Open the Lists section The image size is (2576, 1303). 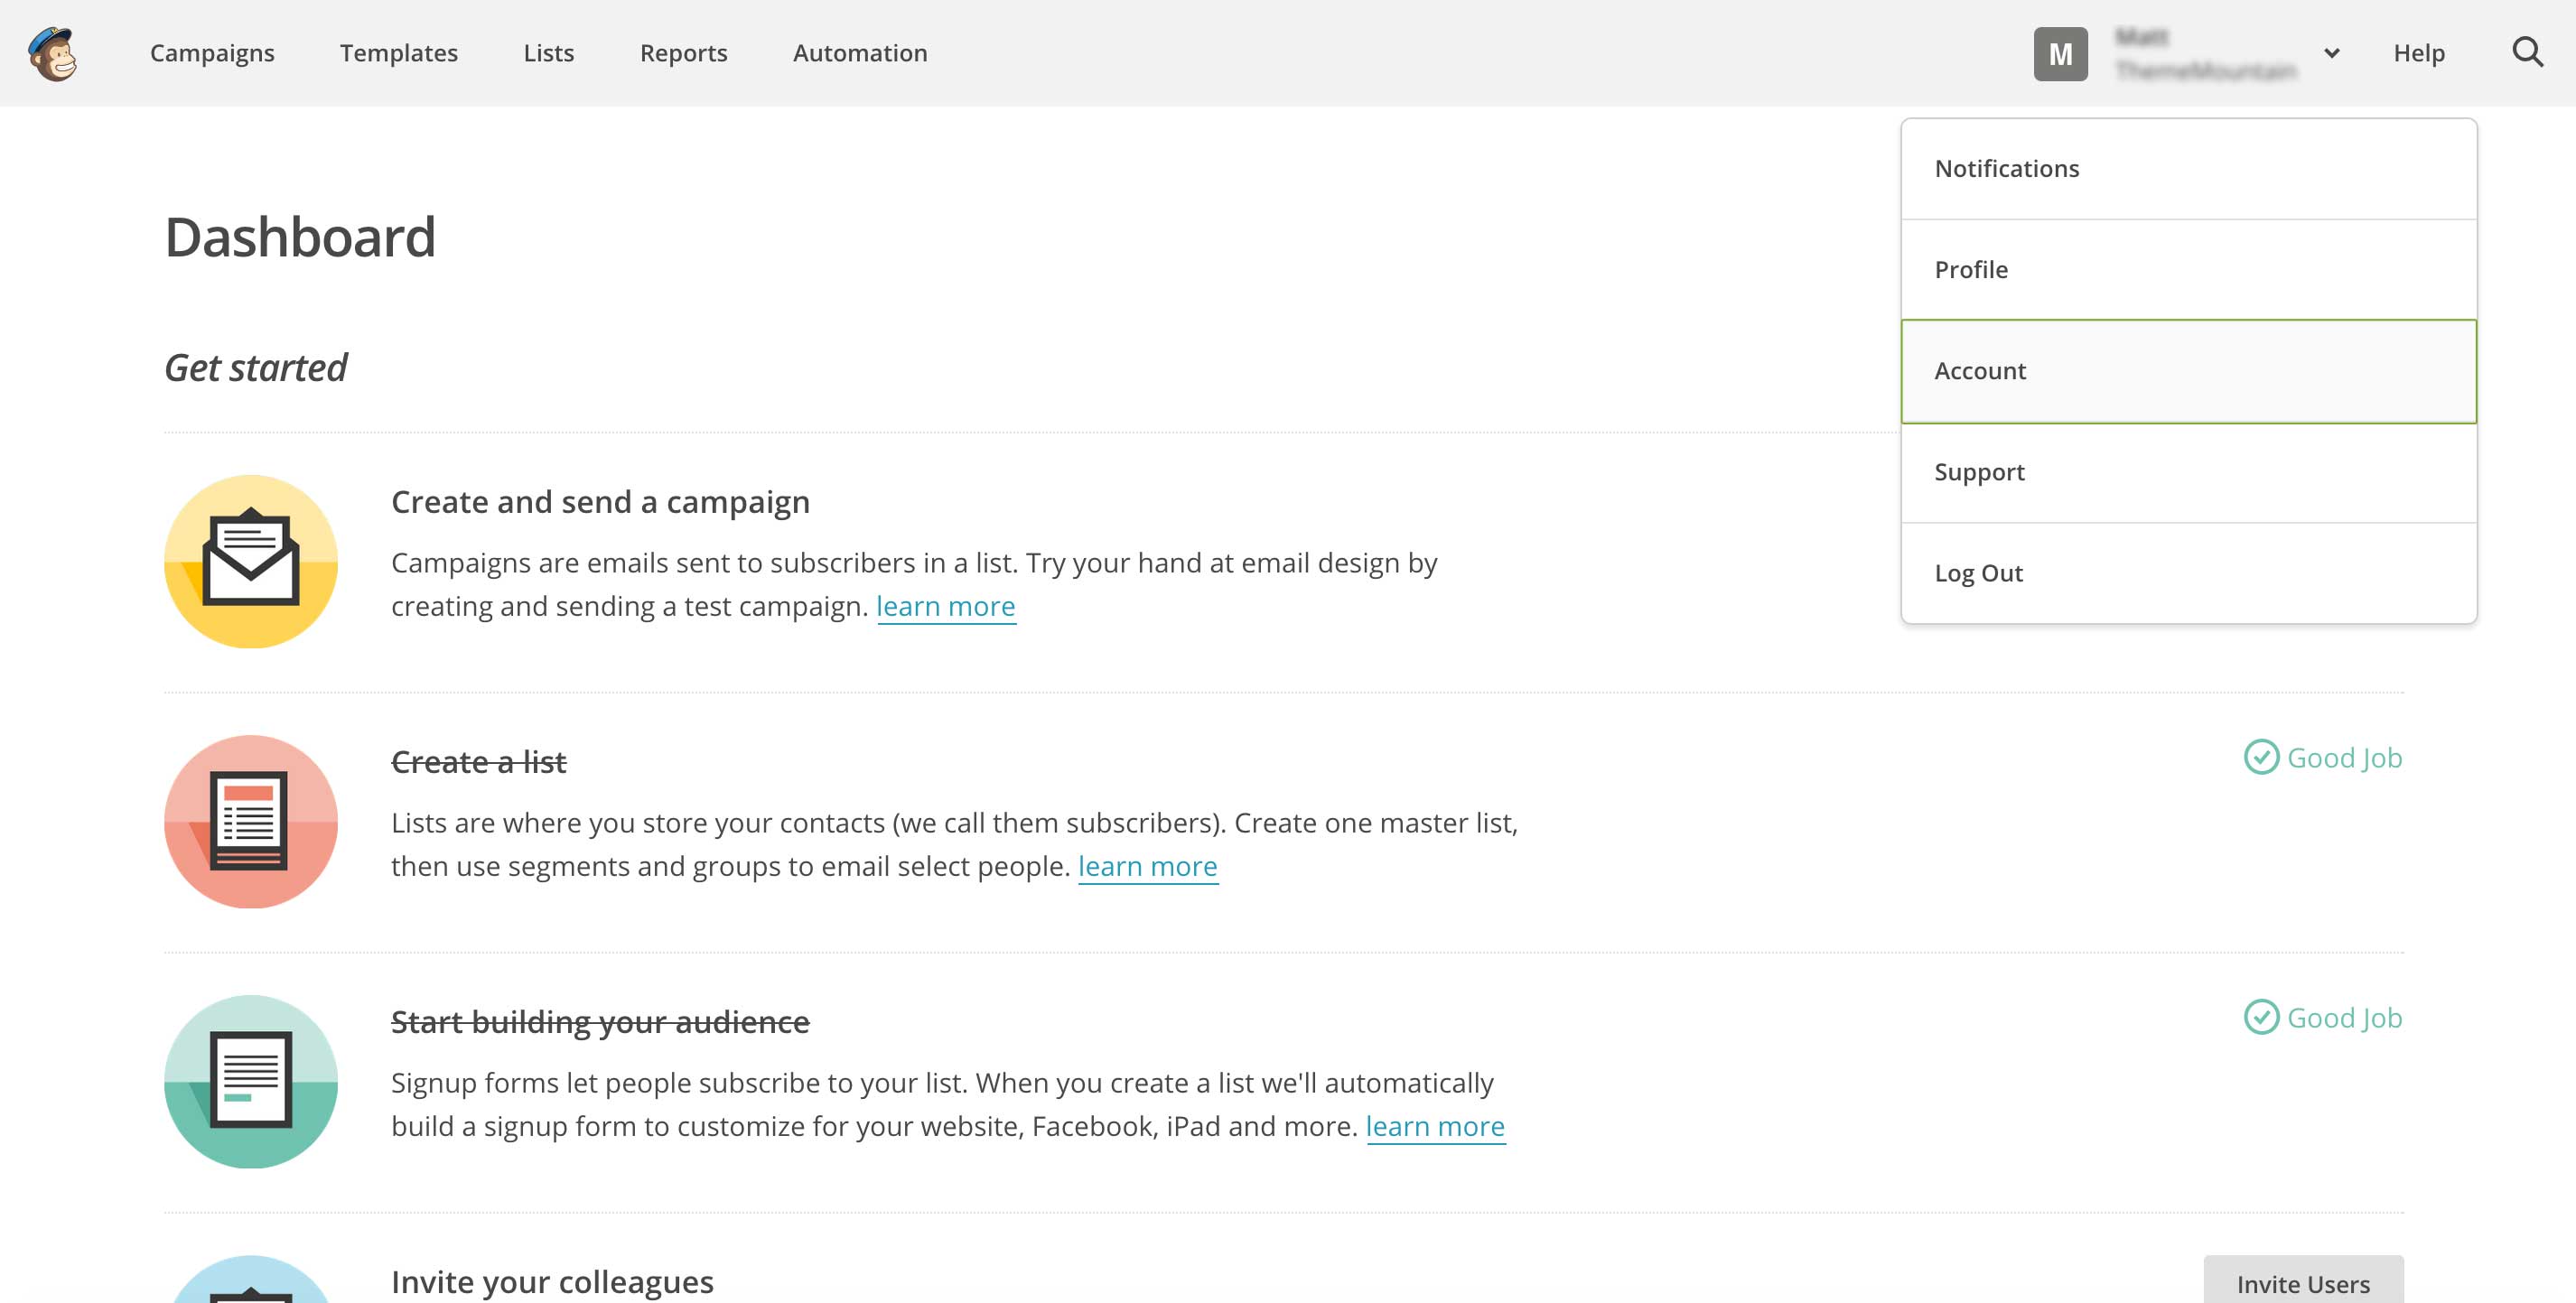[x=549, y=53]
